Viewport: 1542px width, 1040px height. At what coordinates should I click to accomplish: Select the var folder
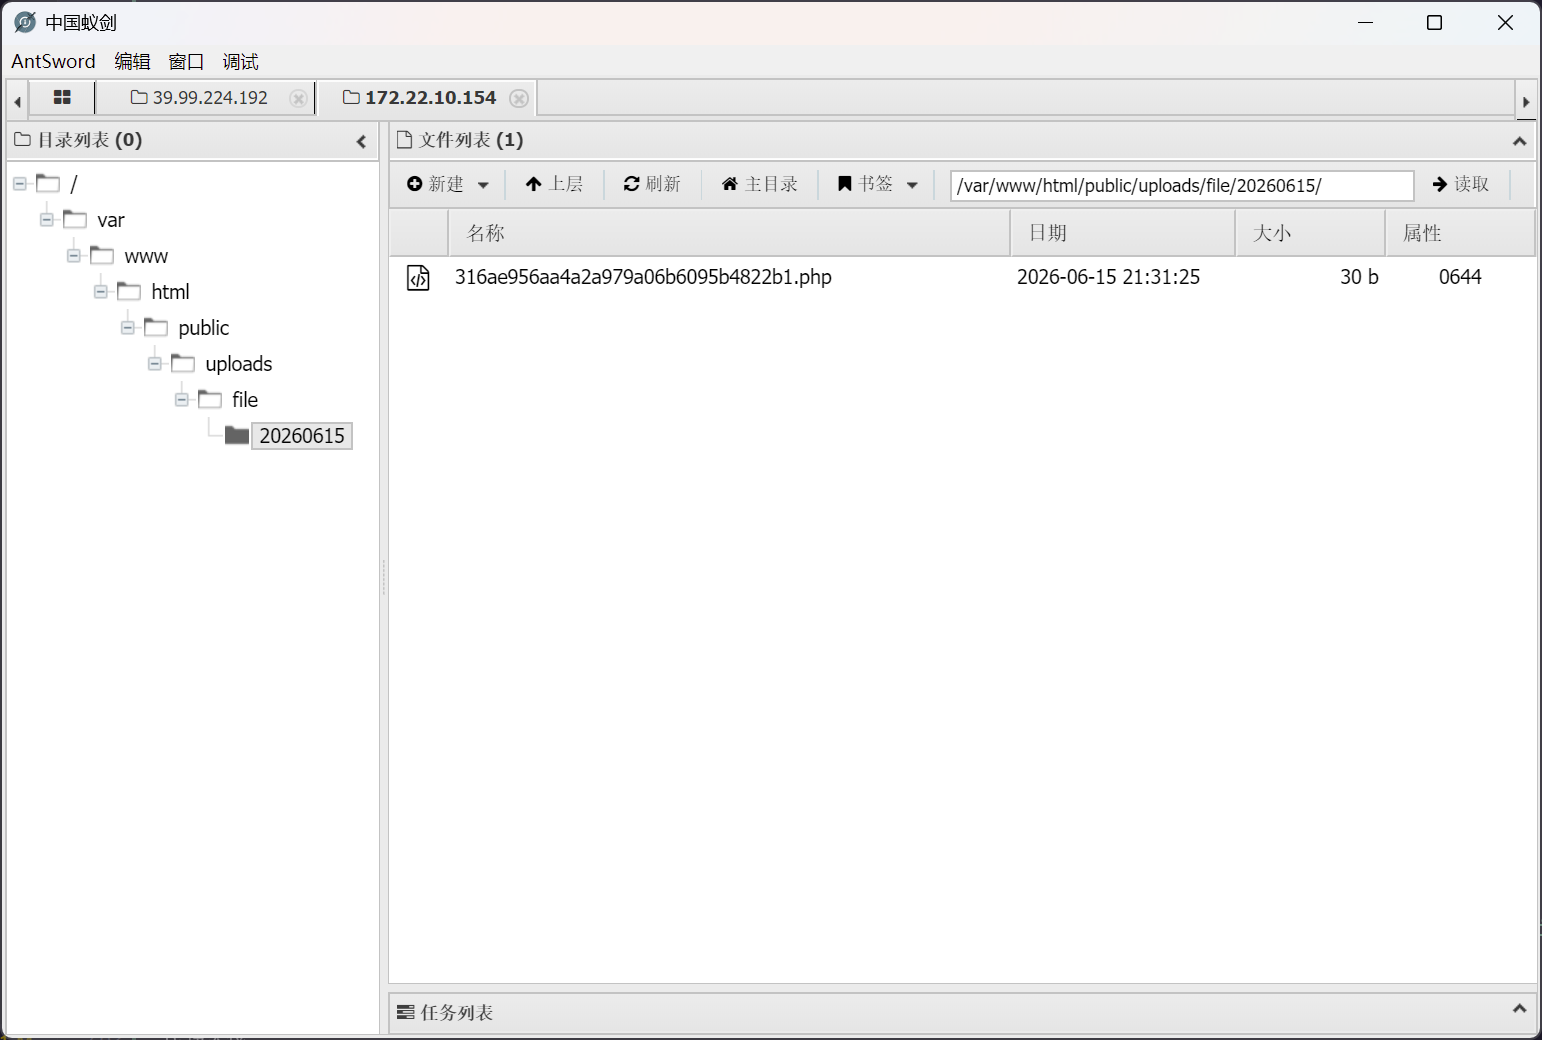coord(111,220)
